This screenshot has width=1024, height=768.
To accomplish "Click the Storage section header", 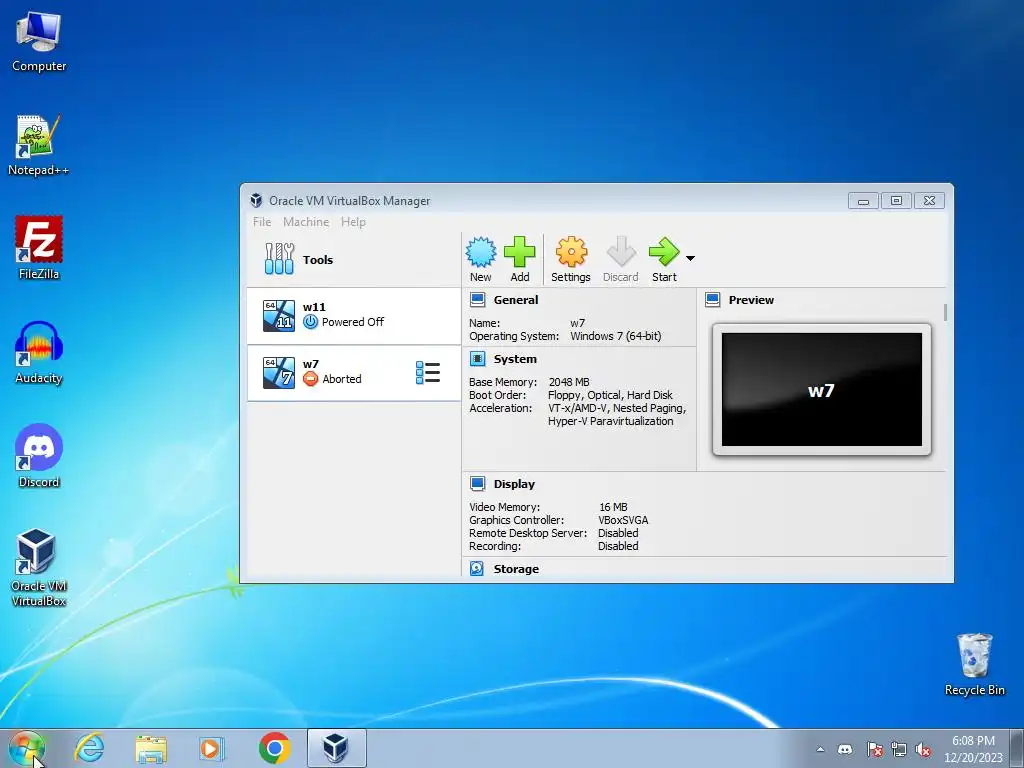I will [x=516, y=569].
